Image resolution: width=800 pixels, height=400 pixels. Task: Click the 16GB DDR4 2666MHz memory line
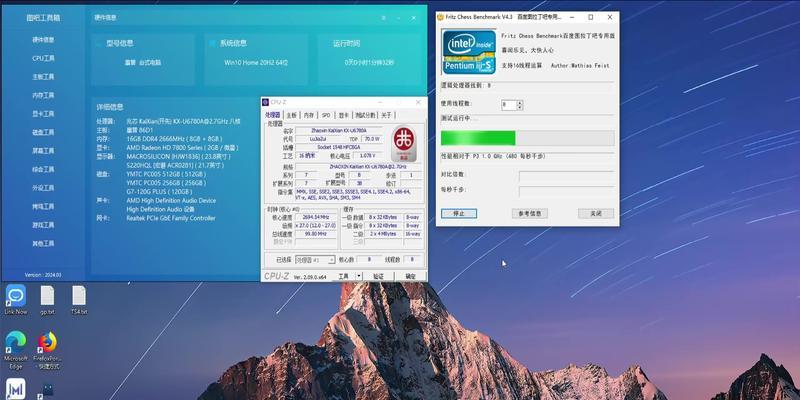click(x=174, y=139)
